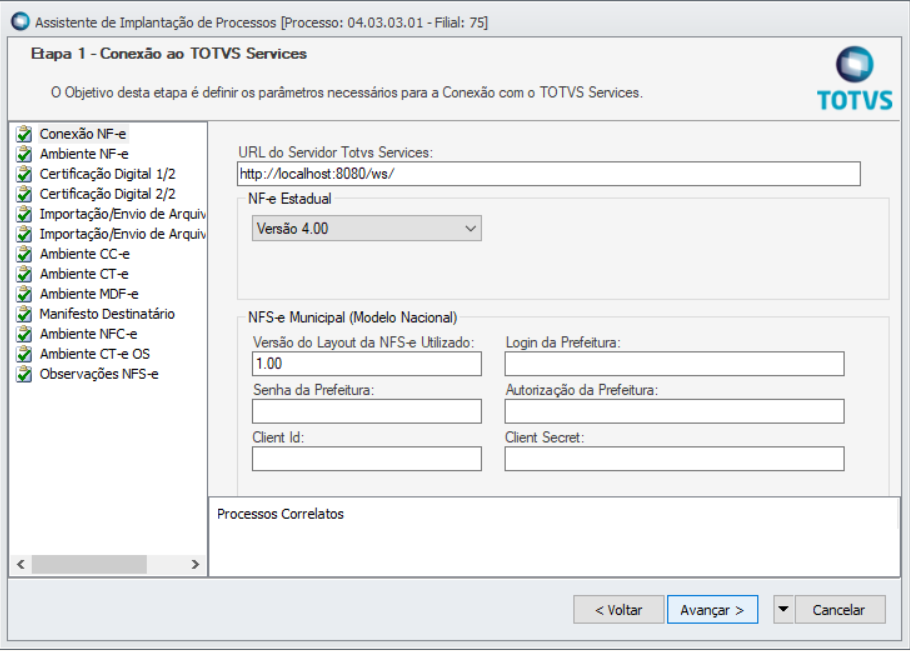Click the URL do Servidor Totvs Services field

point(548,174)
